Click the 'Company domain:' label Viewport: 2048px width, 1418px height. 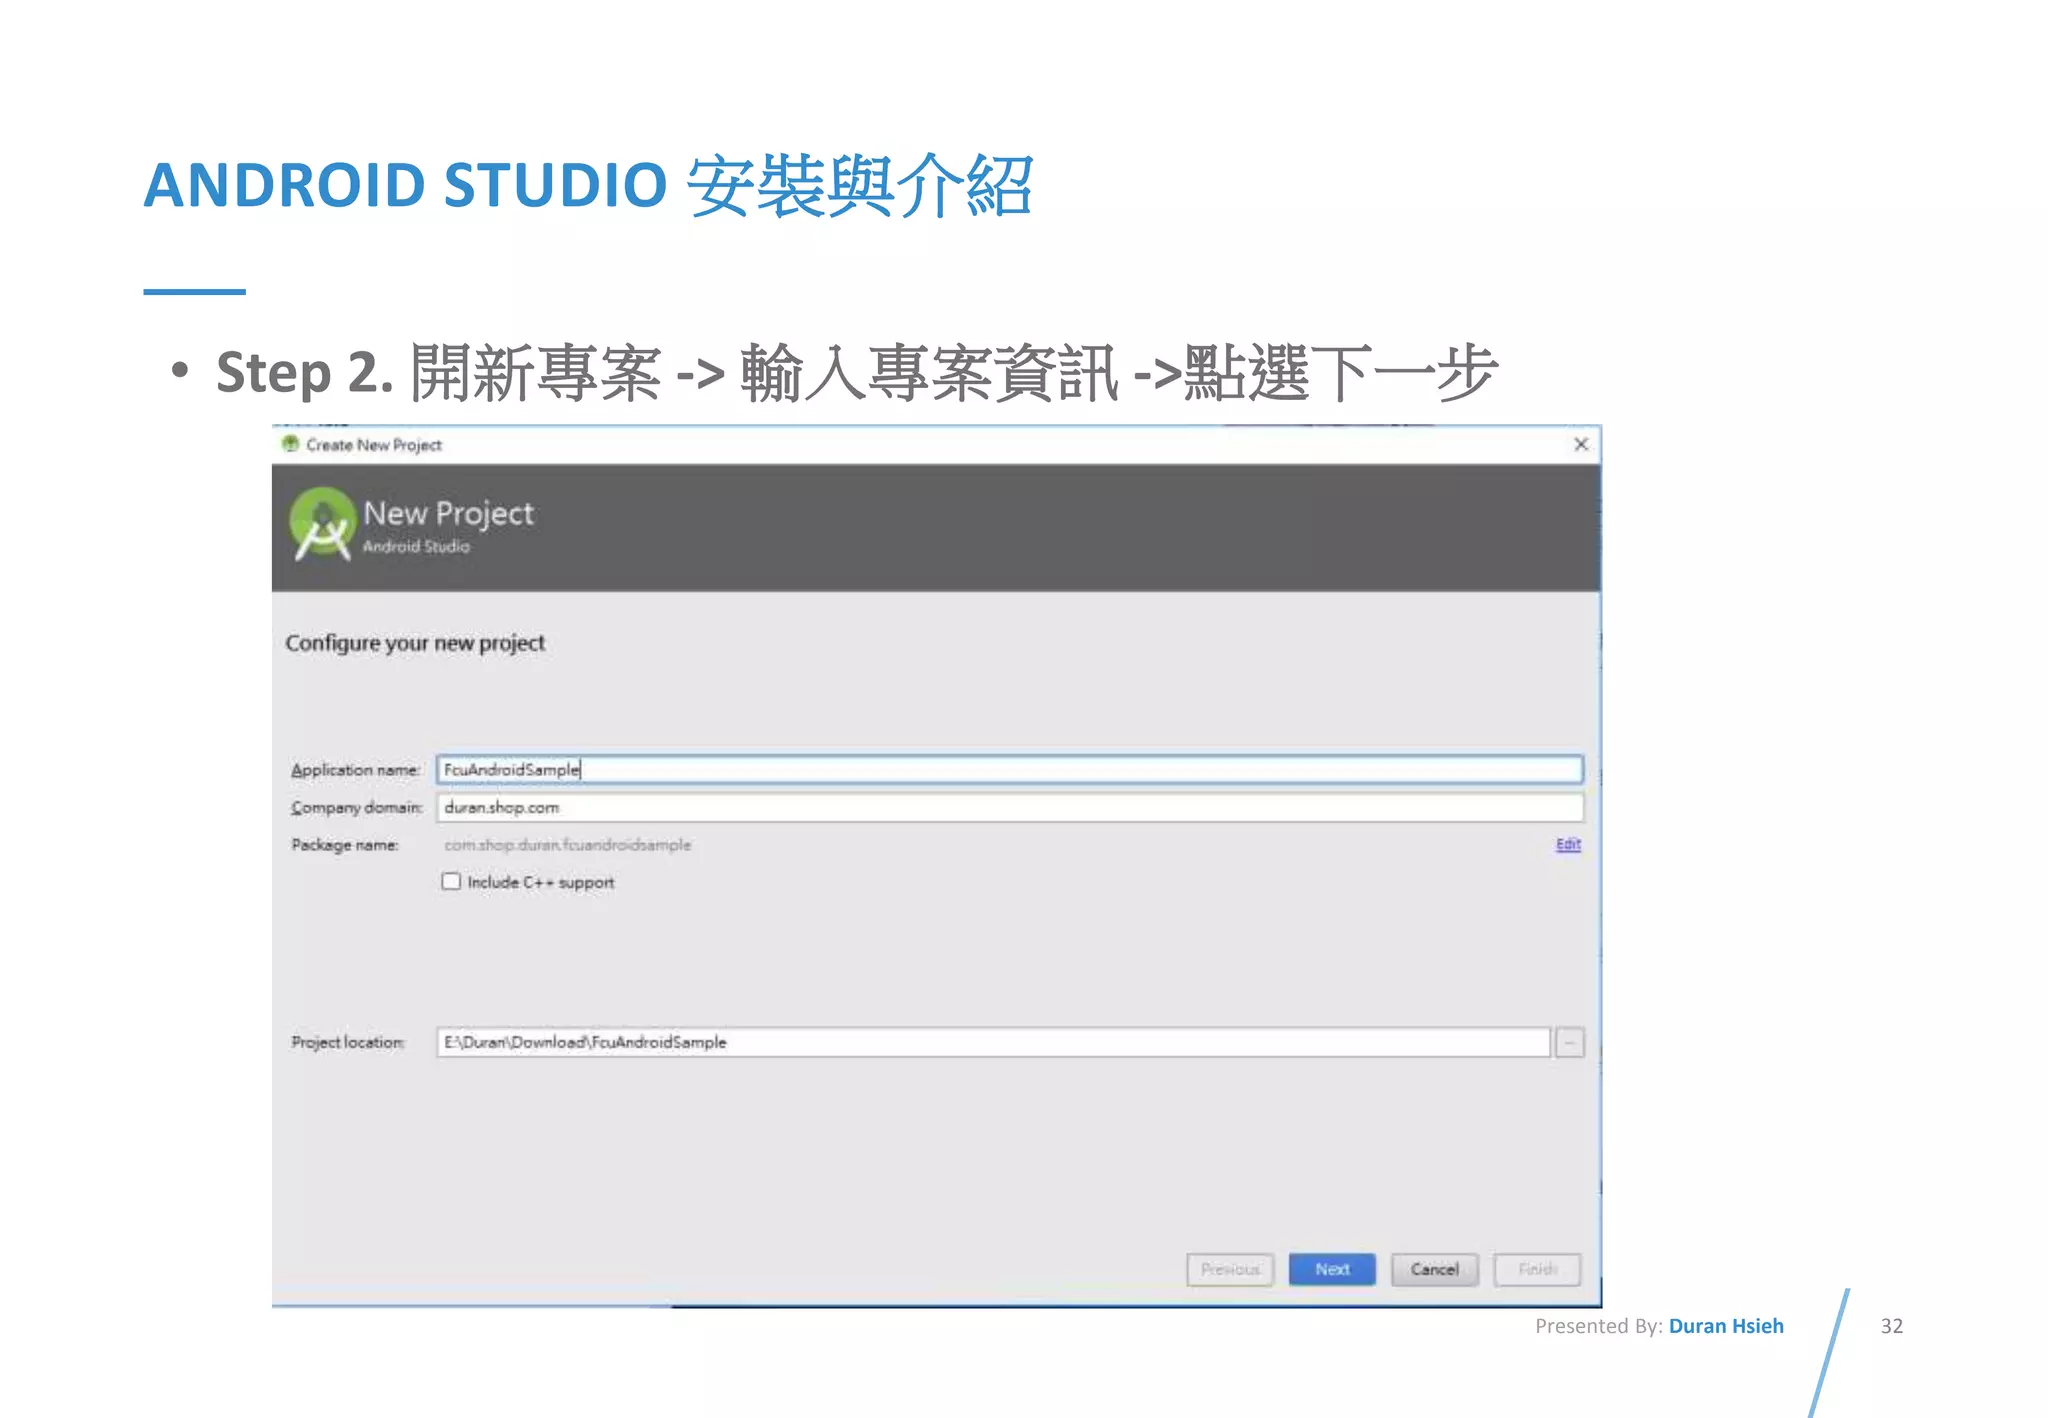(x=357, y=808)
